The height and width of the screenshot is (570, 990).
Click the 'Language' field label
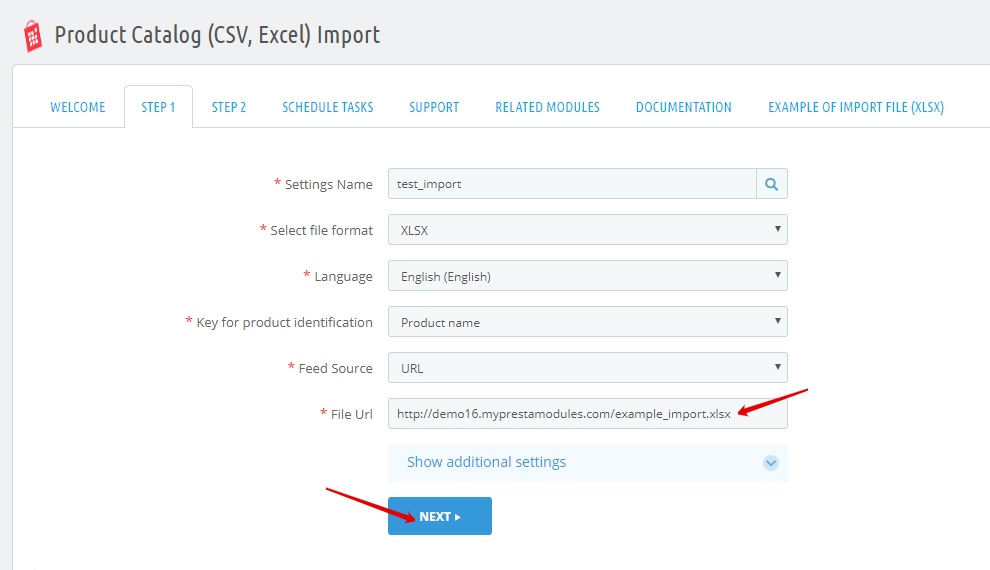343,276
